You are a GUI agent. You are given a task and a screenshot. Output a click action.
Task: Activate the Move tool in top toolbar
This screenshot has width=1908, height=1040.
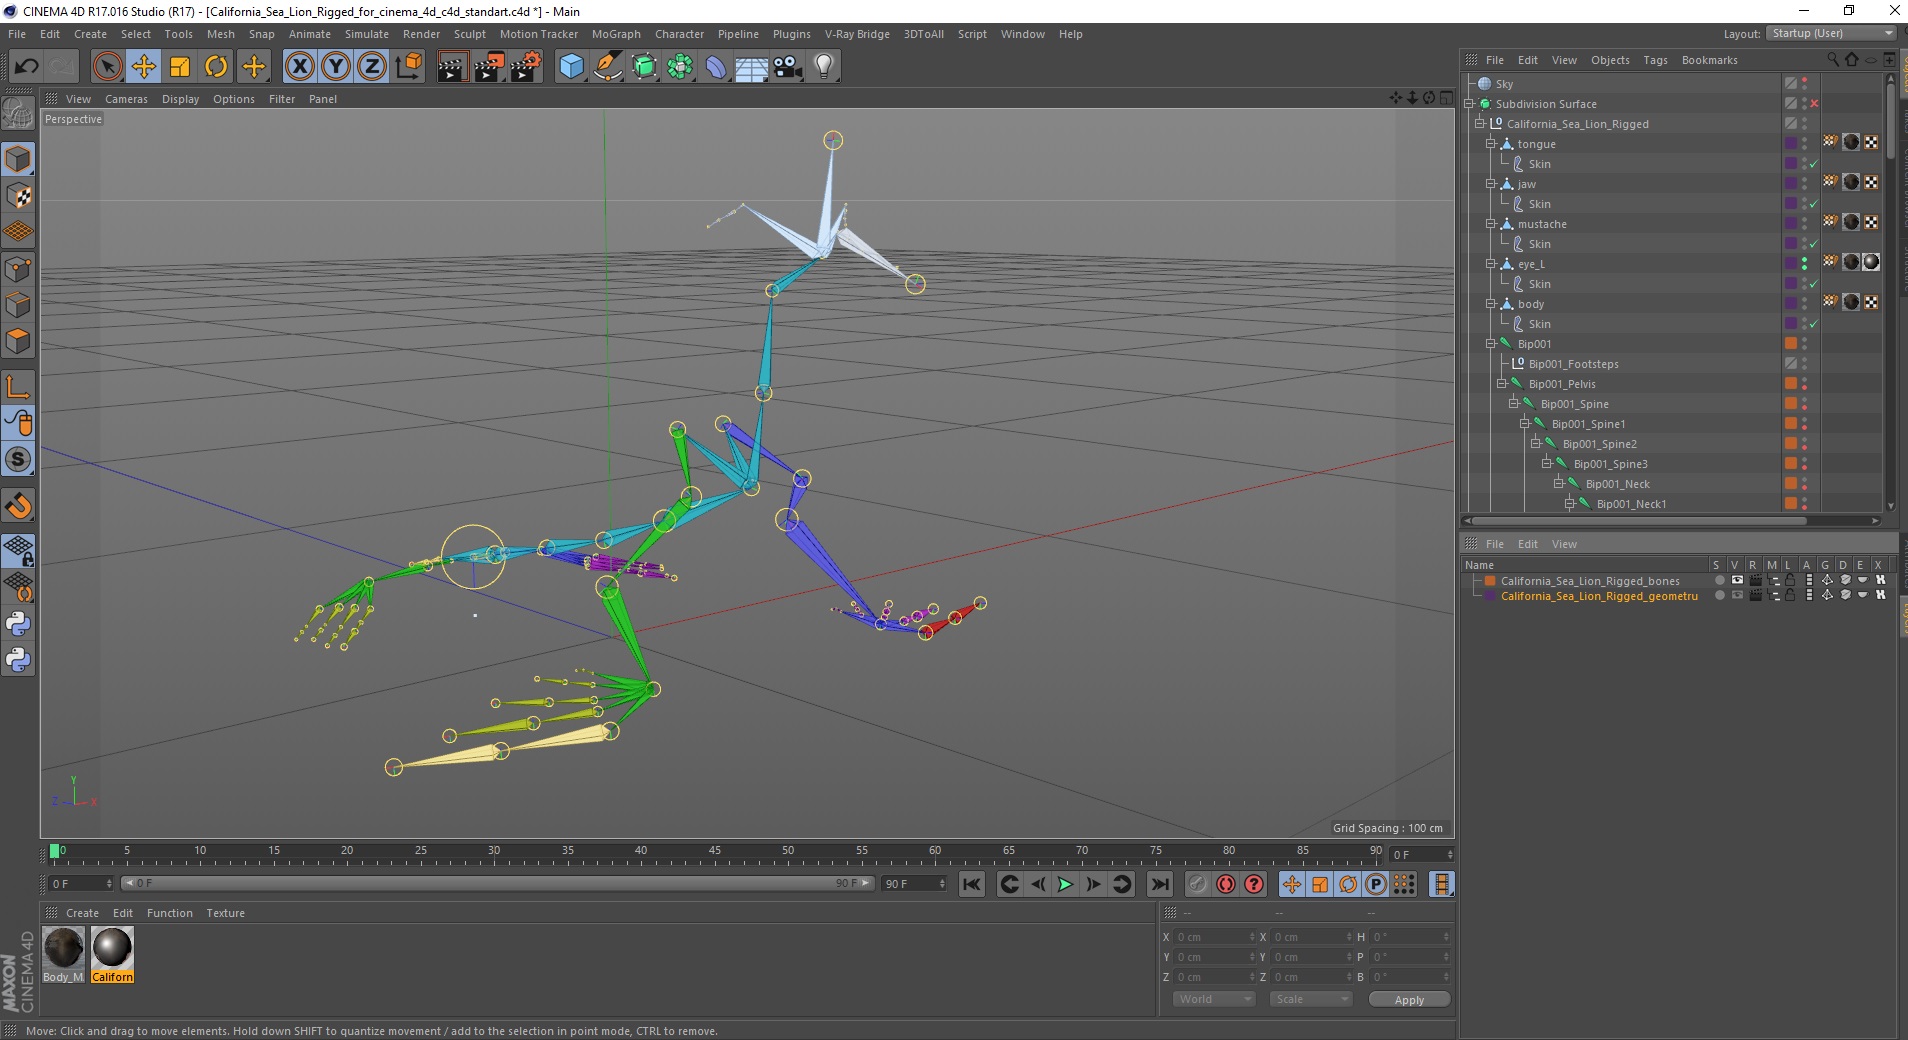click(144, 67)
